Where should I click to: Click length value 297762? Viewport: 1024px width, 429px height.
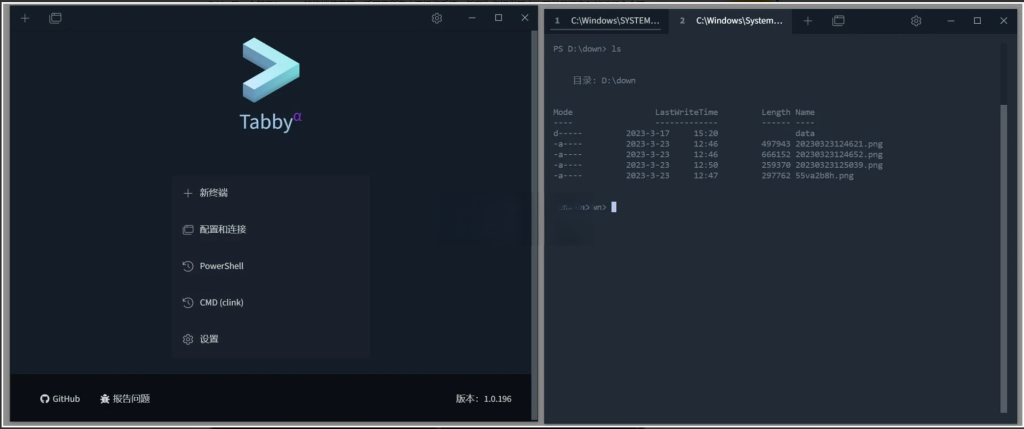click(x=776, y=176)
